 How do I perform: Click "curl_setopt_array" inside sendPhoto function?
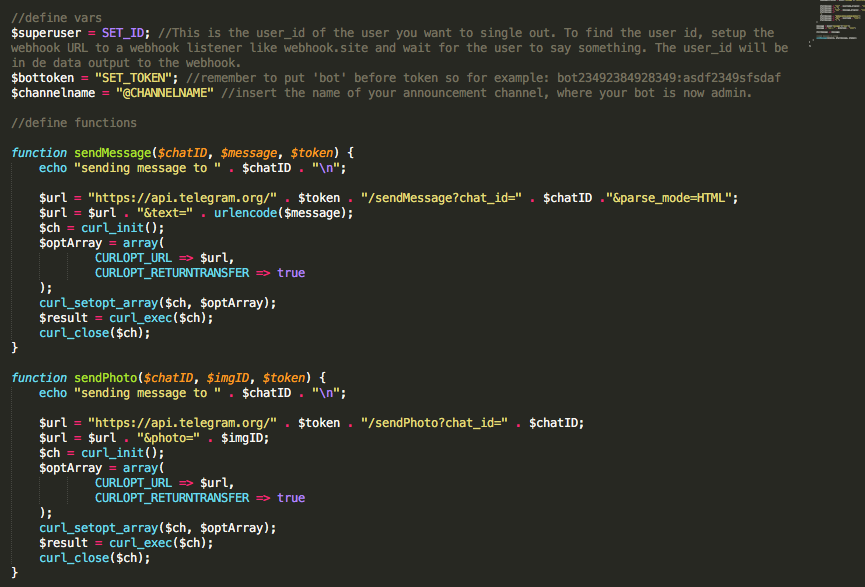pyautogui.click(x=99, y=528)
